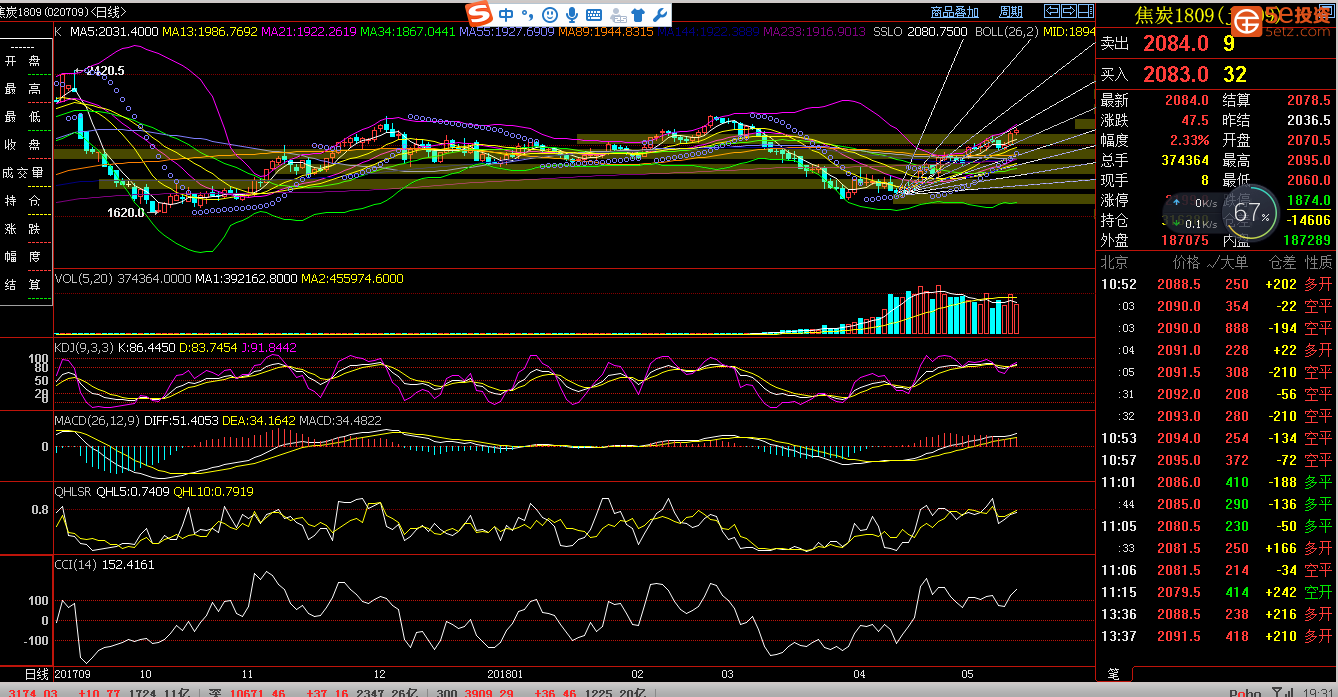Click the 201801 date on time axis
This screenshot has width=1338, height=697.
click(x=505, y=675)
